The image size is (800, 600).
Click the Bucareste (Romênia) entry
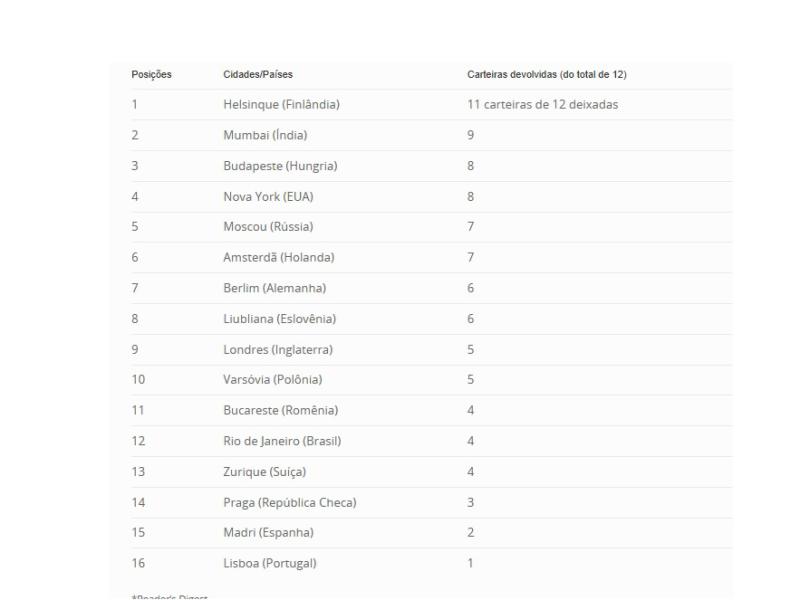(x=280, y=410)
